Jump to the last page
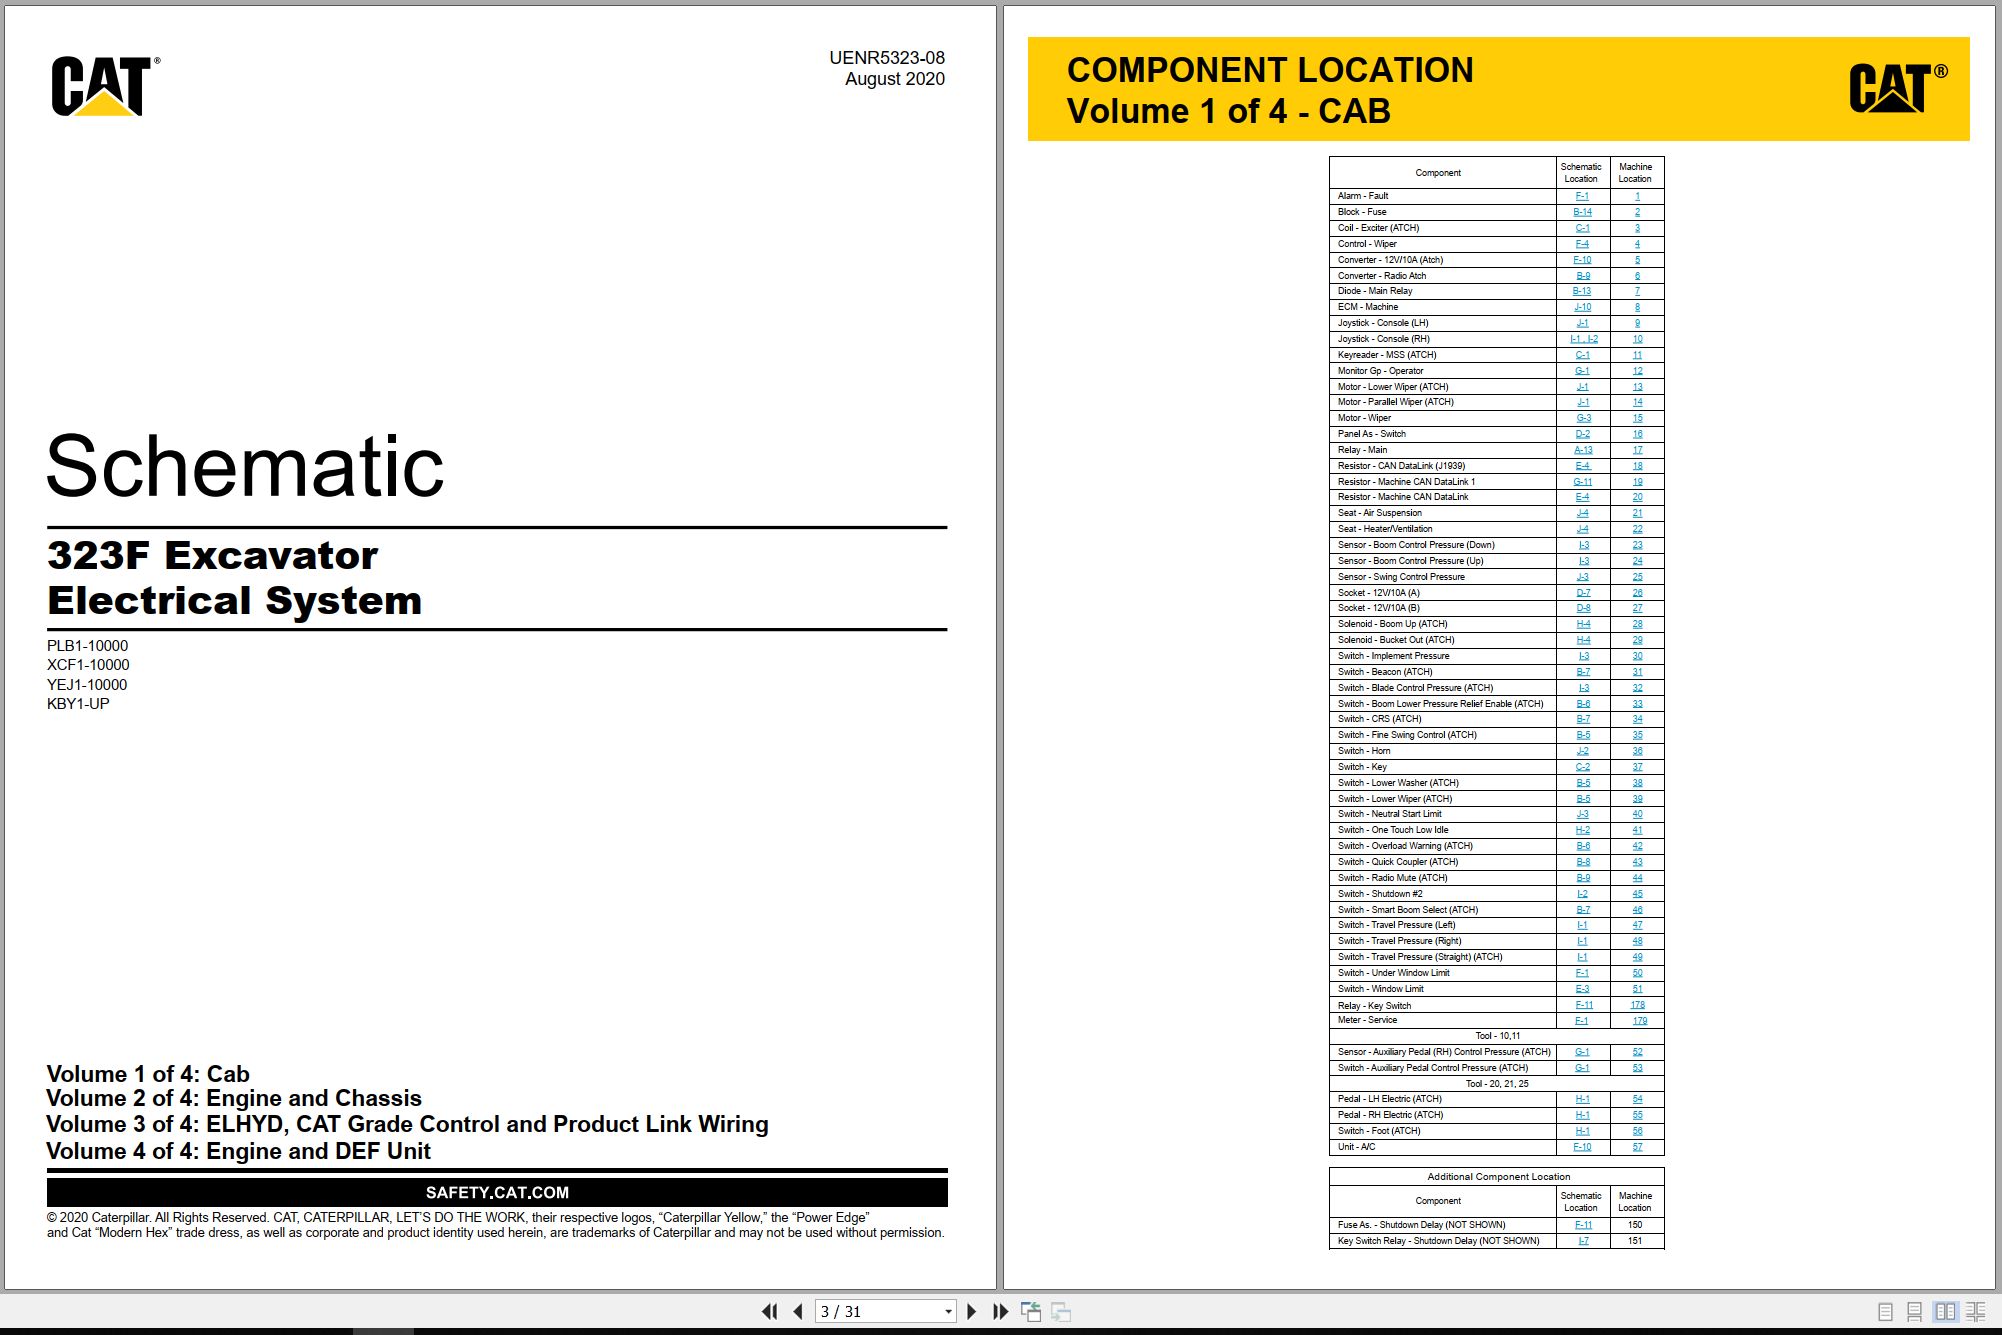Screen dimensions: 2002x1335 (1000, 1311)
